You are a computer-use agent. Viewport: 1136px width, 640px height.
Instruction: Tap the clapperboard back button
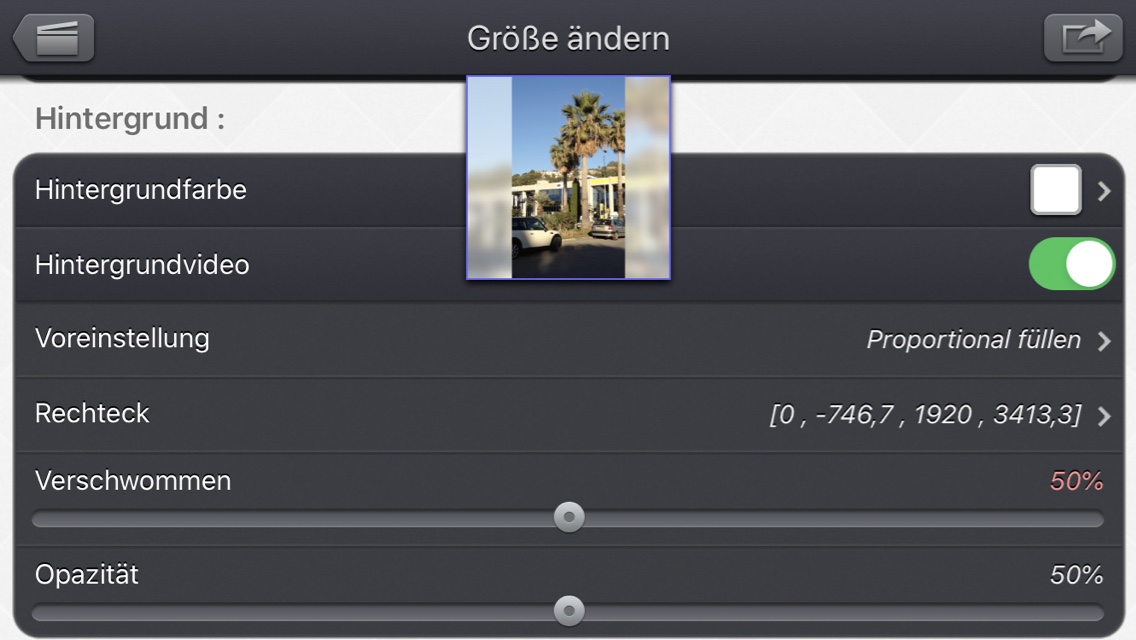tap(54, 38)
